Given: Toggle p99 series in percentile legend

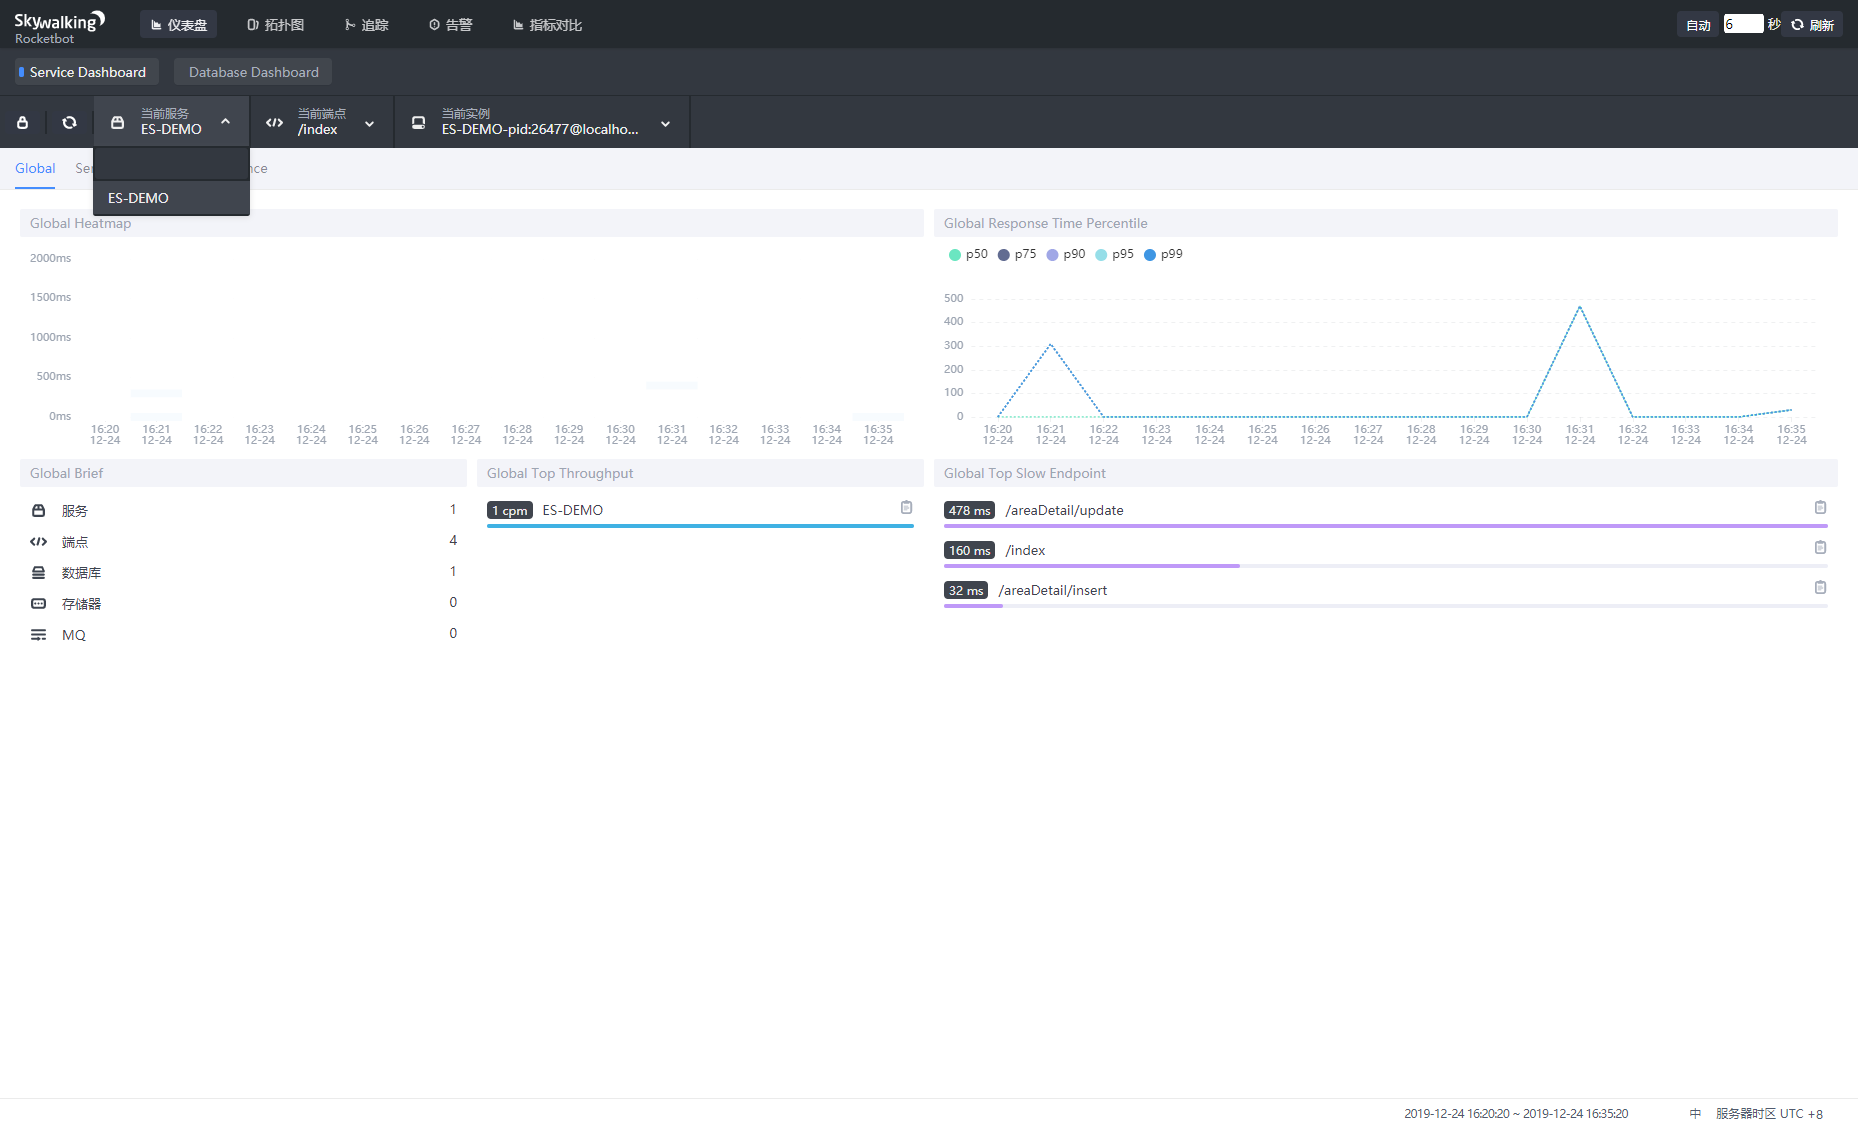Looking at the screenshot, I should 1164,254.
